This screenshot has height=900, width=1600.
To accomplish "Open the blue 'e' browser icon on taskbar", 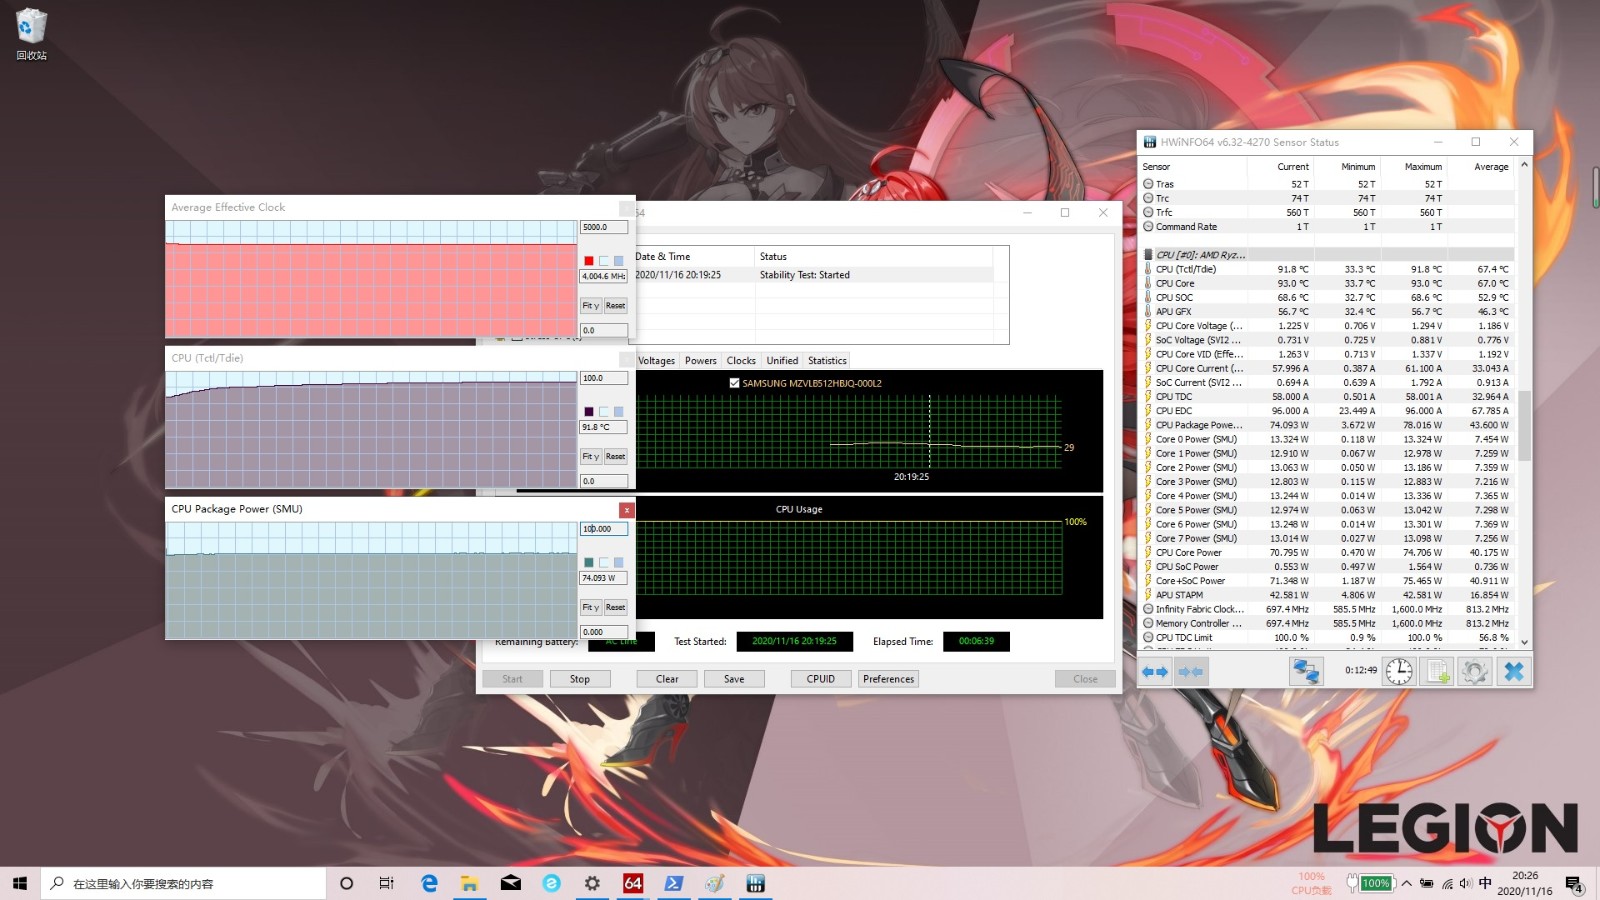I will 551,883.
